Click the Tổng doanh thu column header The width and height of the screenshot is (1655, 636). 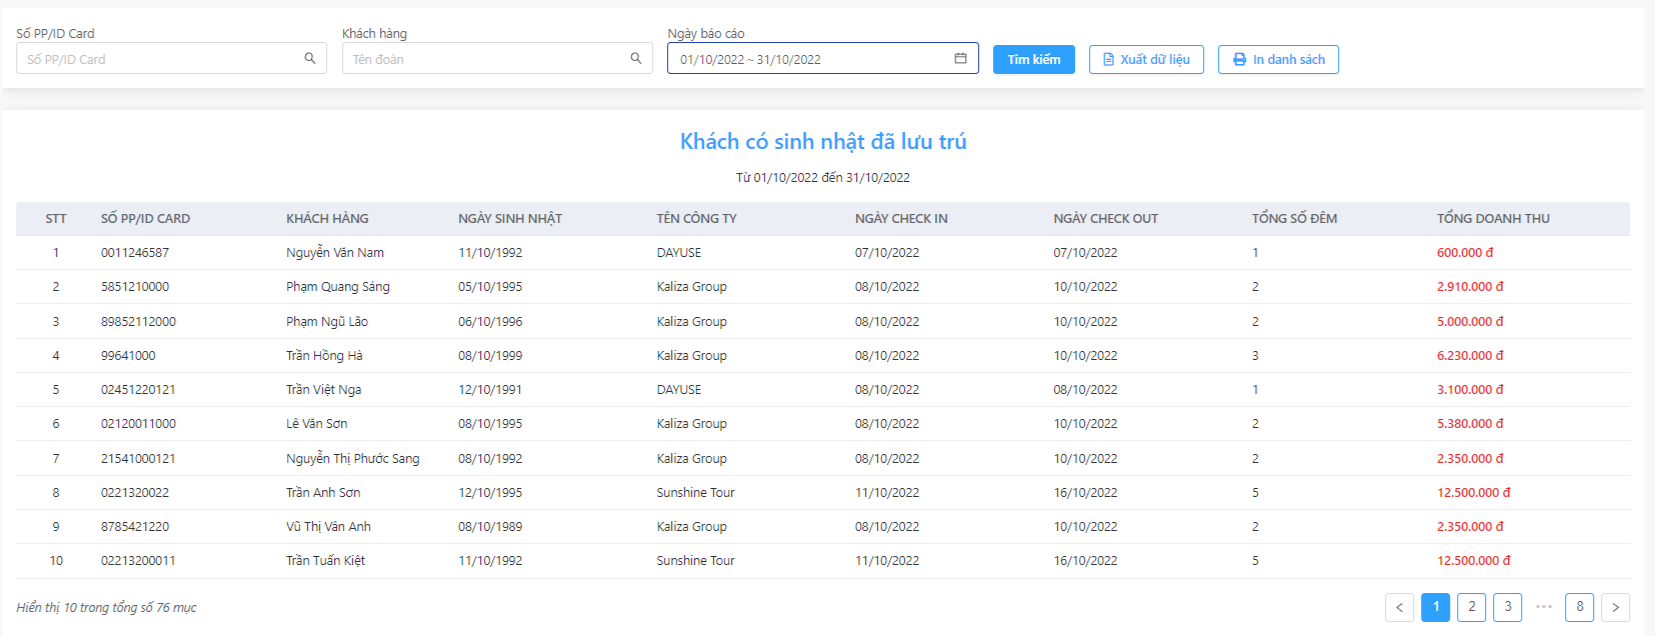[1493, 219]
